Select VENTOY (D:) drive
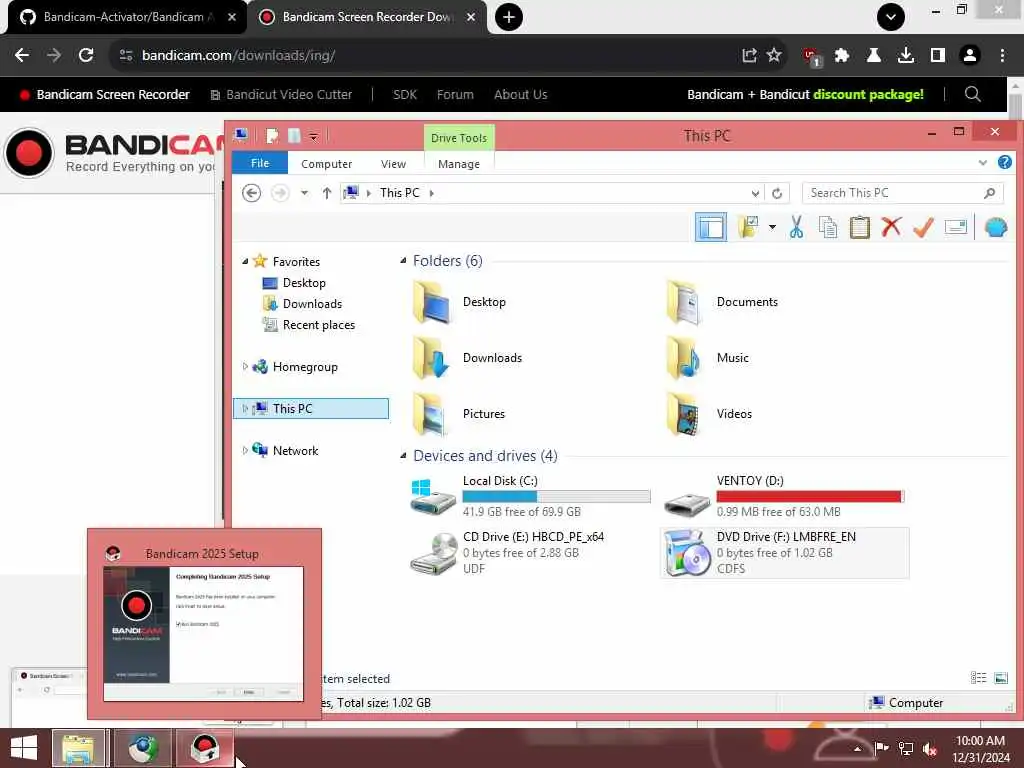The width and height of the screenshot is (1024, 768). click(x=784, y=496)
